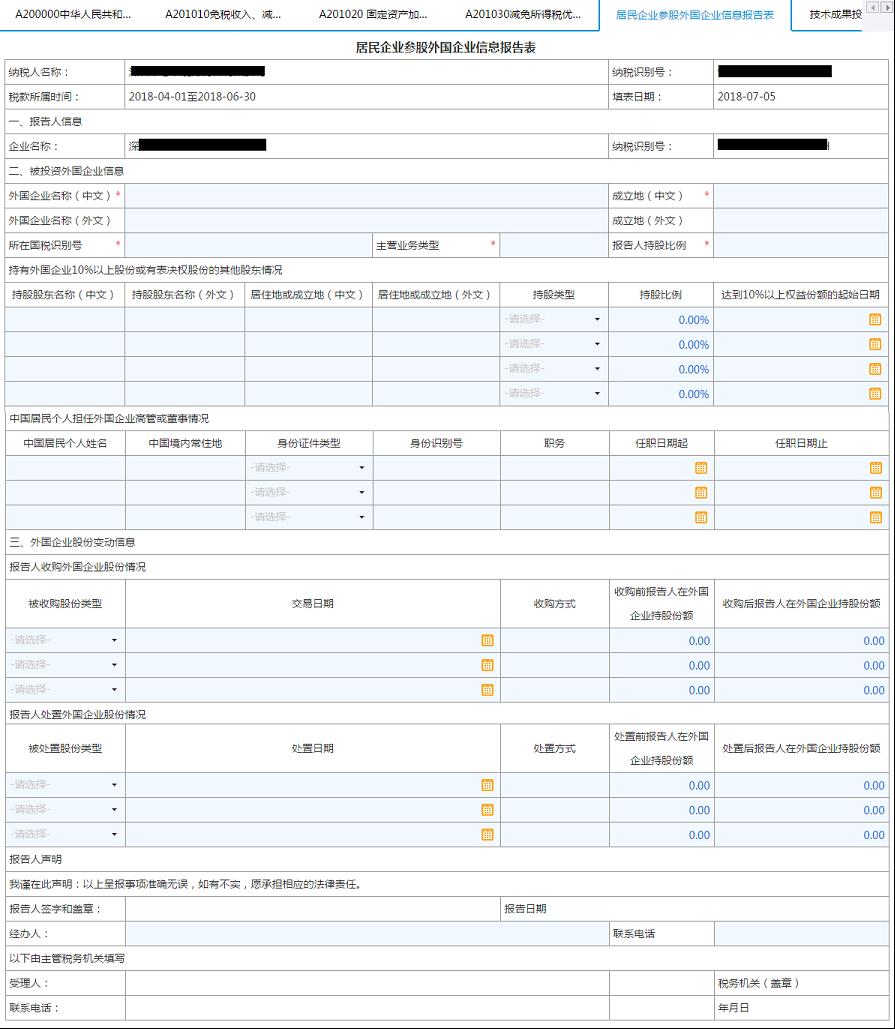895x1029 pixels.
Task: Open calendar for first 任职日期止 cell
Action: click(878, 467)
